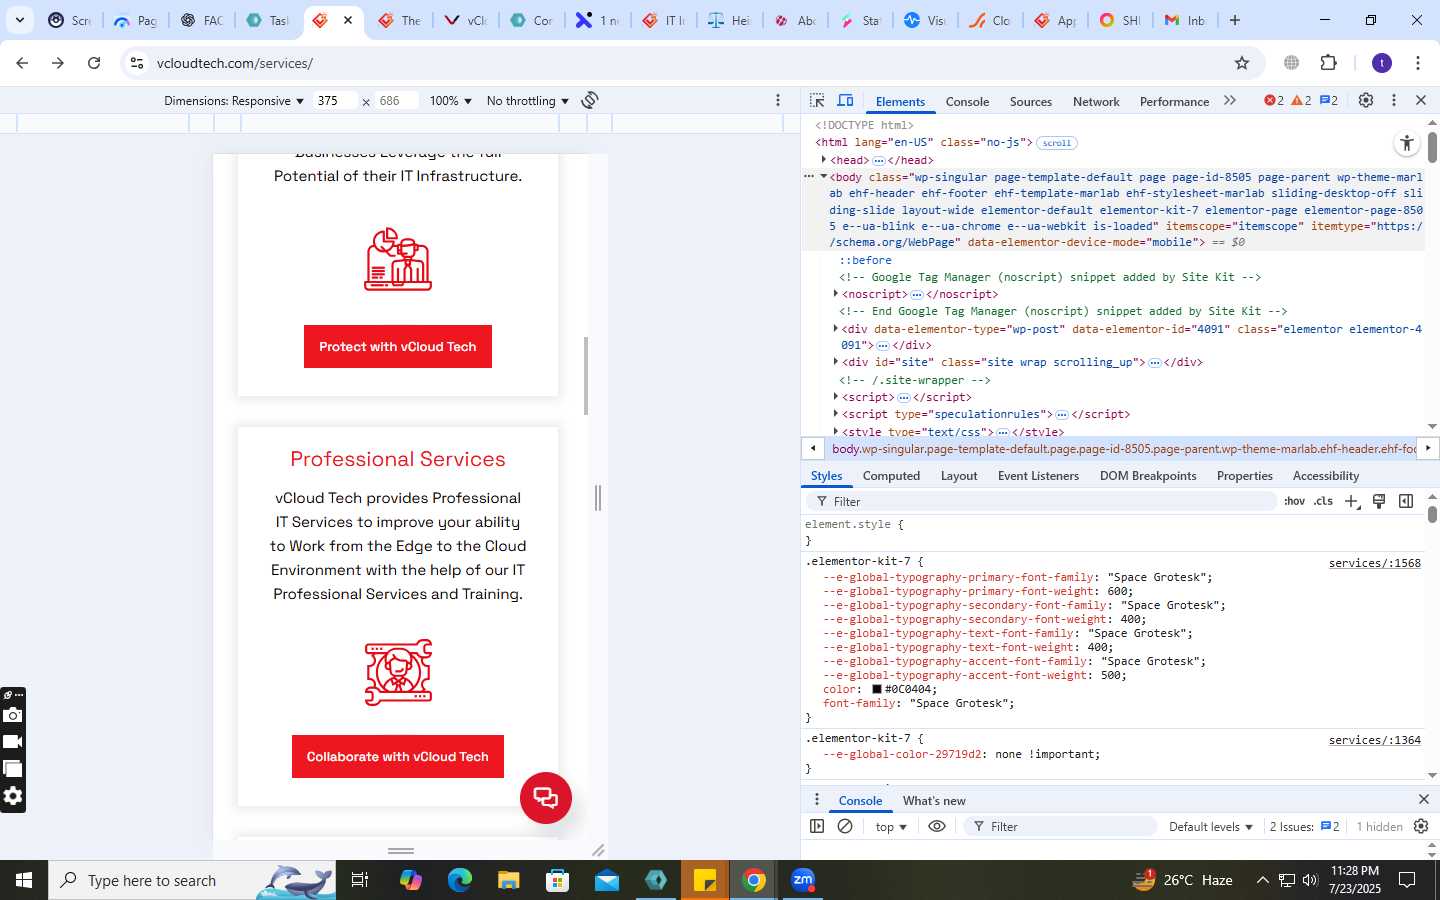Screen dimensions: 1440x900
Task: Click the Console Filter input
Action: coord(1060,827)
